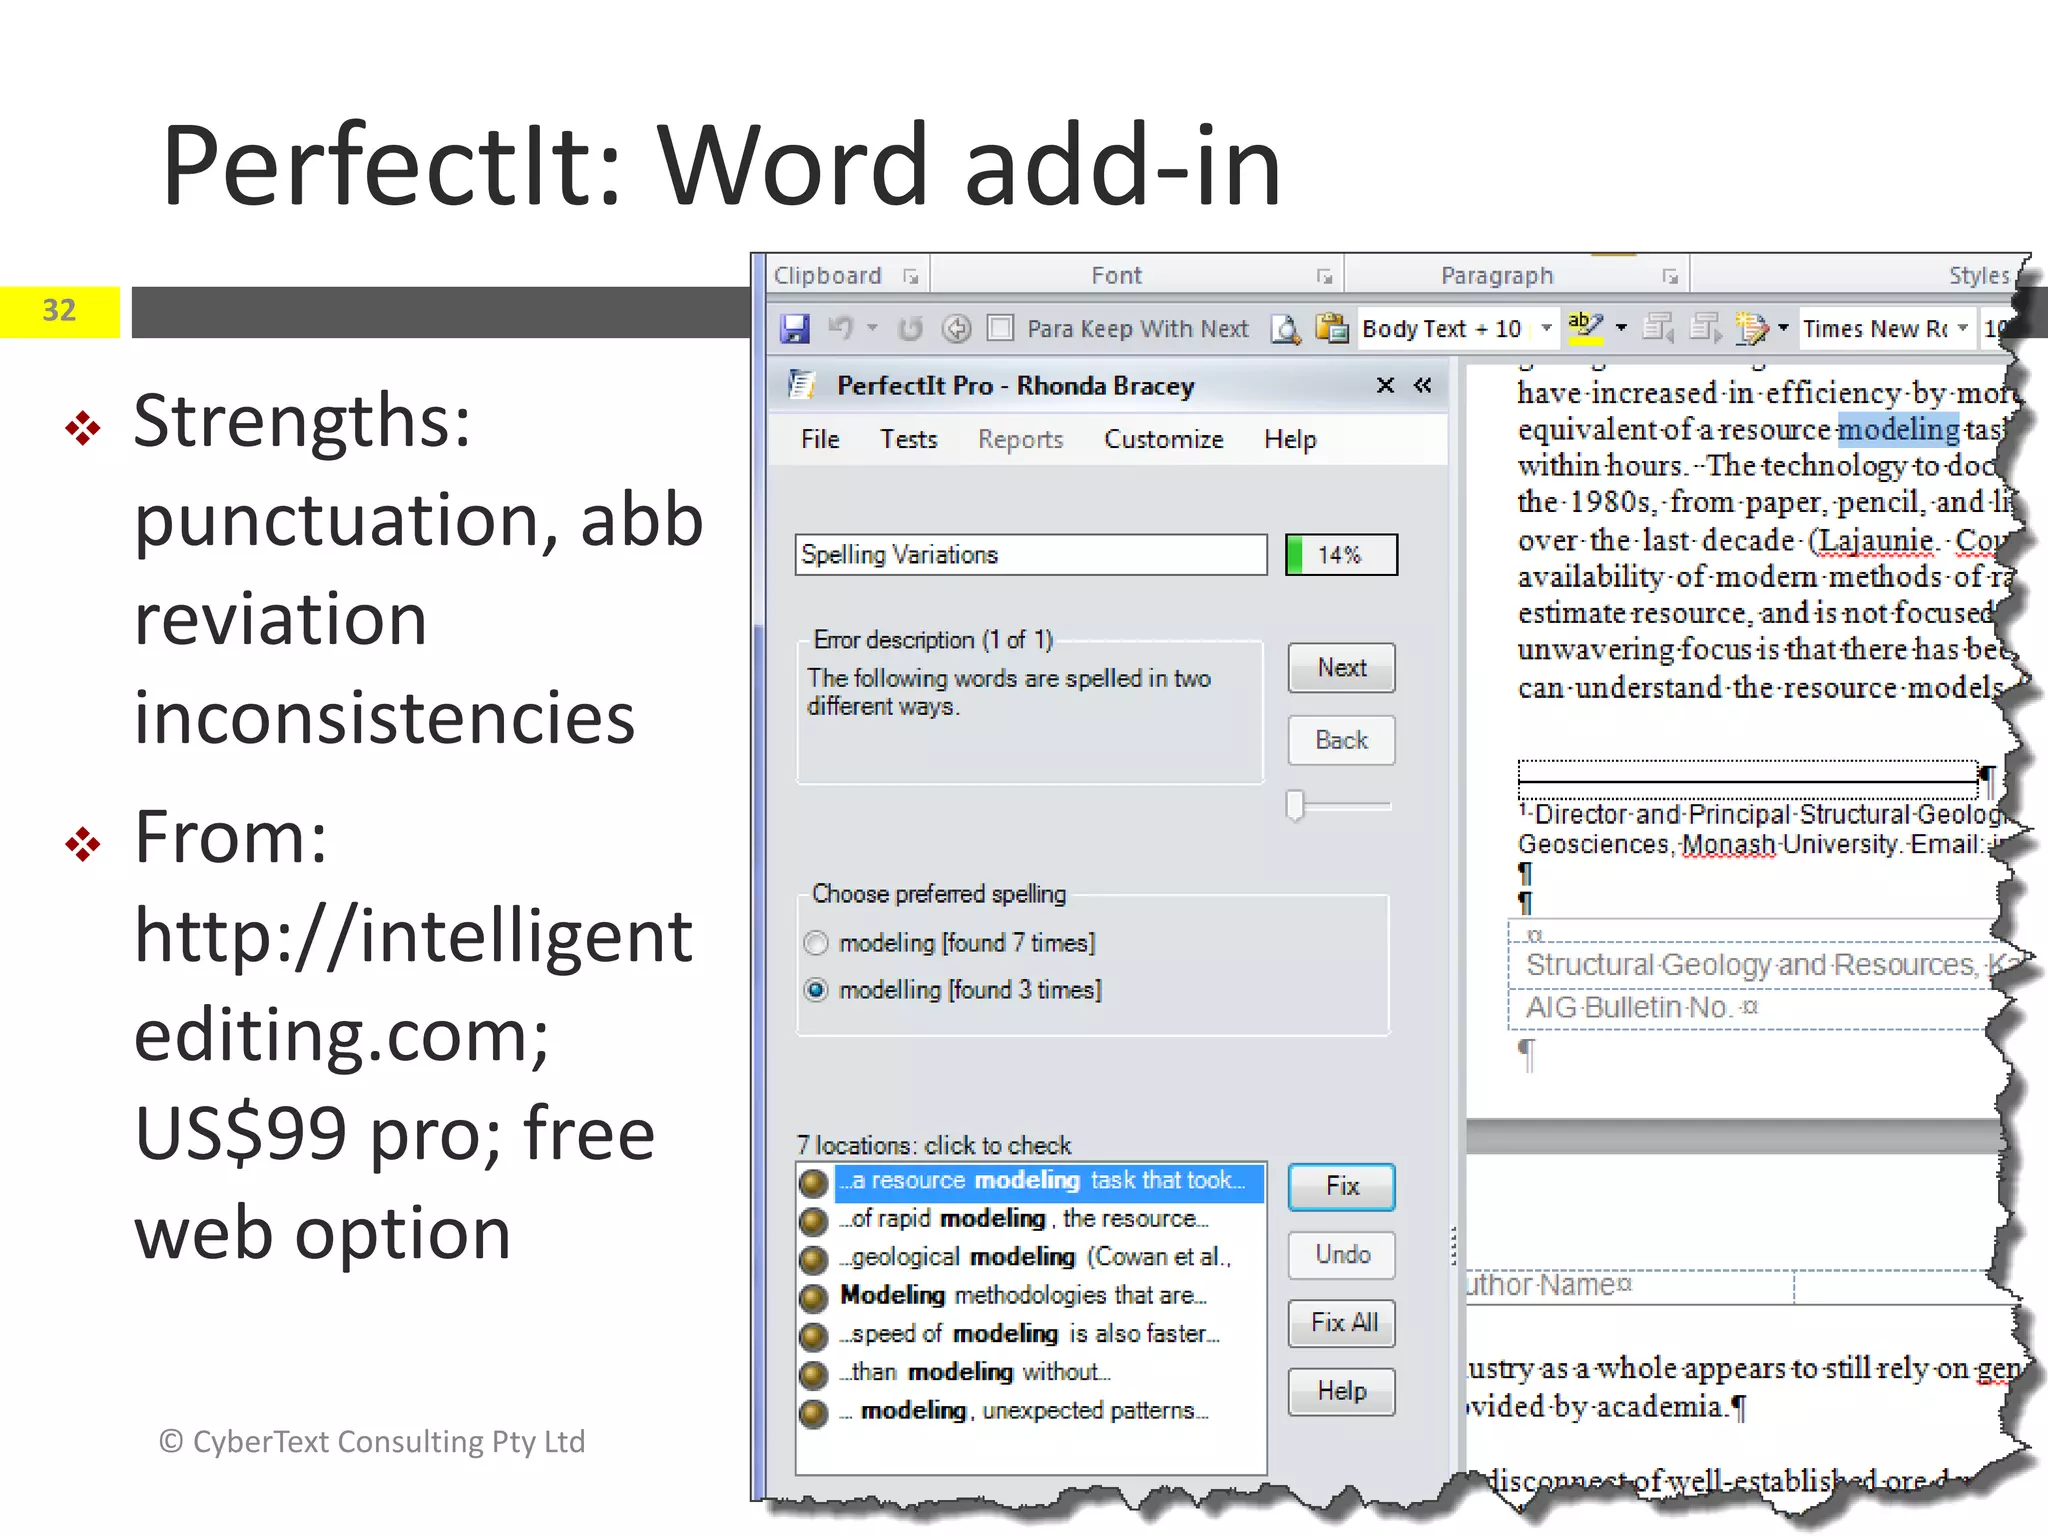
Task: Open the Paragraph group dialog launcher
Action: click(x=1669, y=276)
